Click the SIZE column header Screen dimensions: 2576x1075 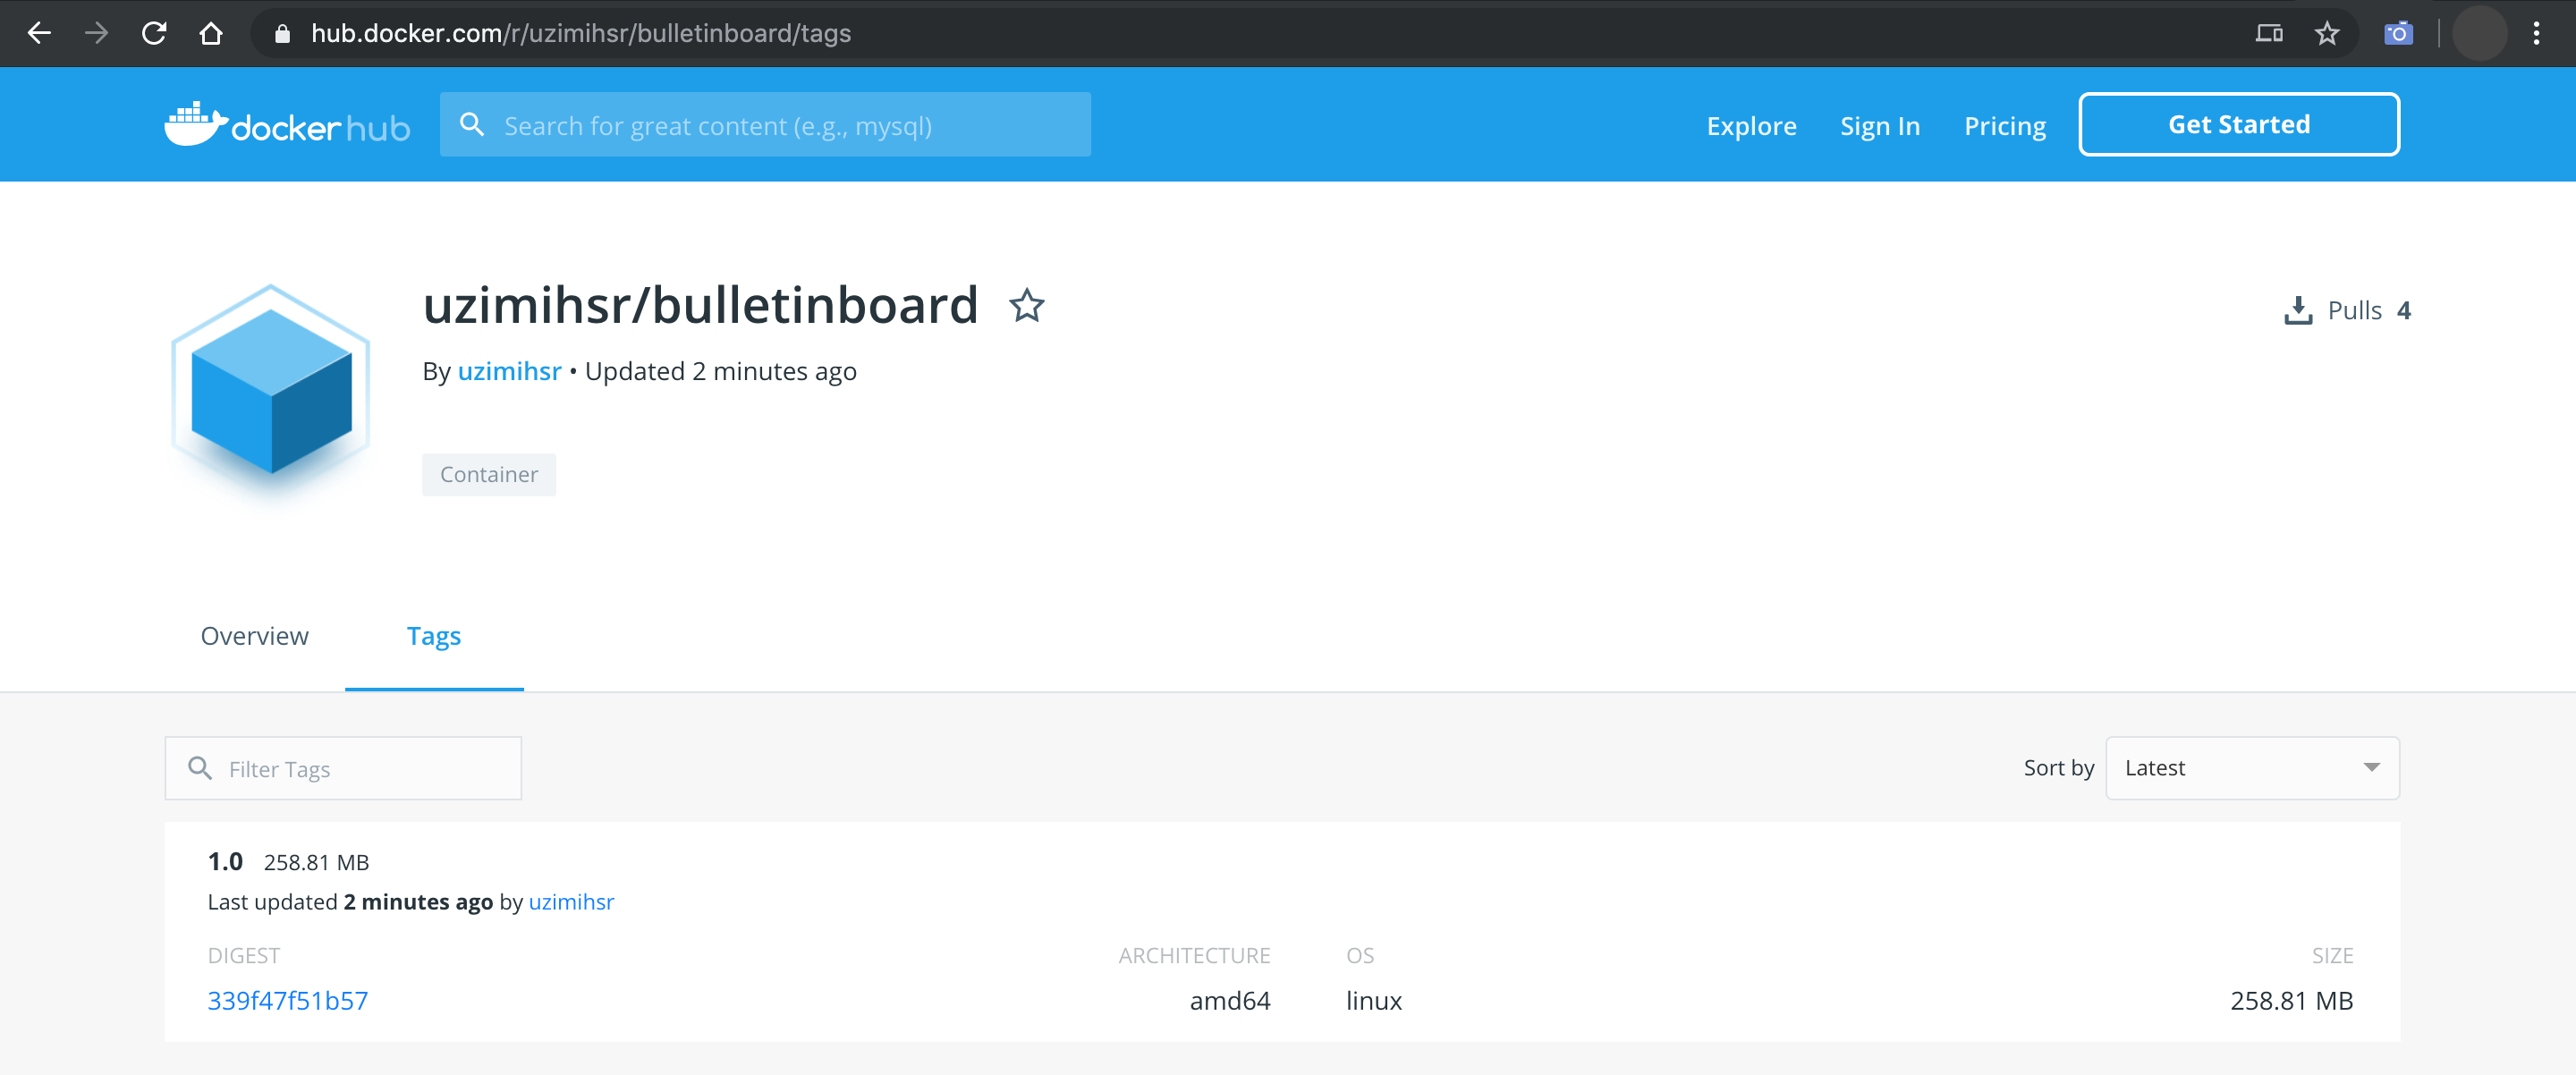(2332, 955)
